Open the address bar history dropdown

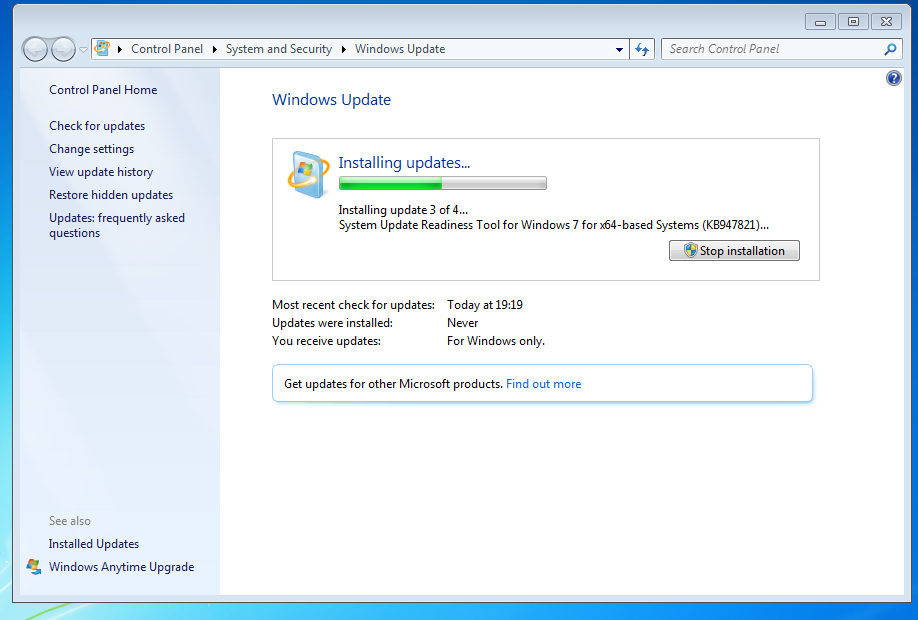619,50
